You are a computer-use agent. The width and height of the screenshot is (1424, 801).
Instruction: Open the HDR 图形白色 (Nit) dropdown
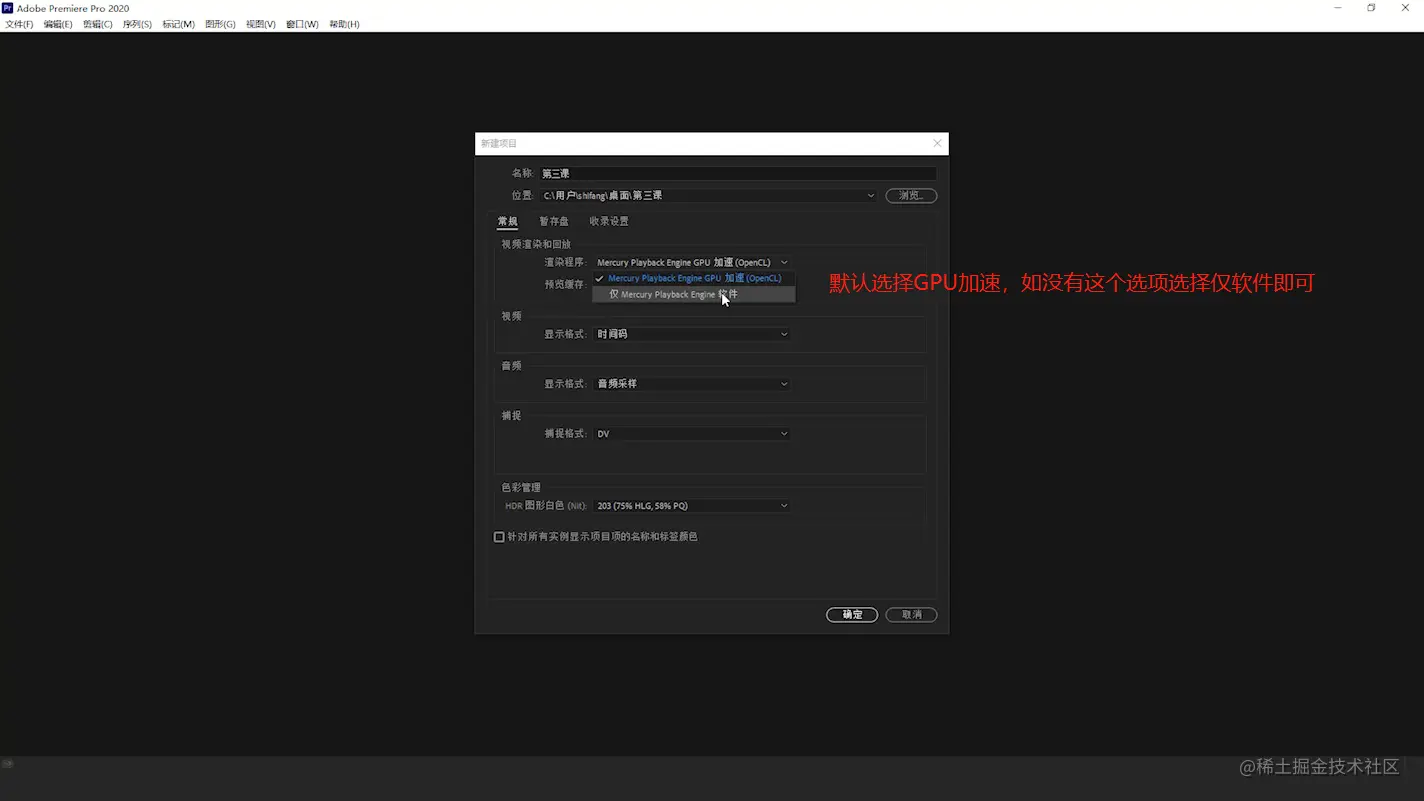pos(692,506)
